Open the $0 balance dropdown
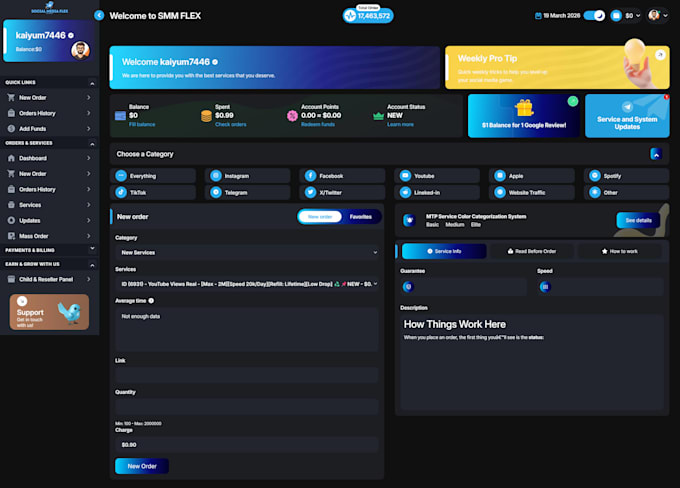Screen dimensions: 680x488 click(626, 16)
